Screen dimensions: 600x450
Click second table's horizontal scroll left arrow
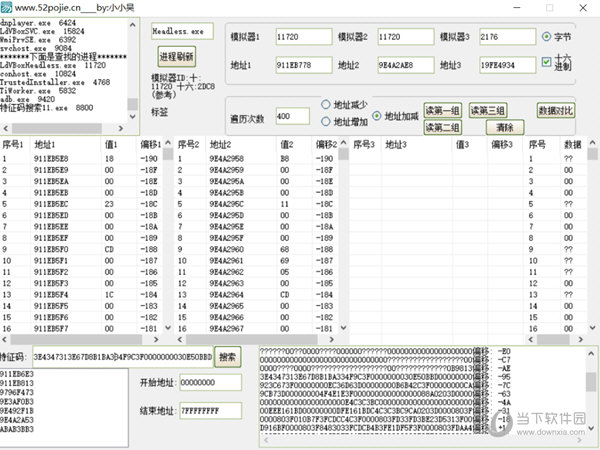[x=180, y=339]
